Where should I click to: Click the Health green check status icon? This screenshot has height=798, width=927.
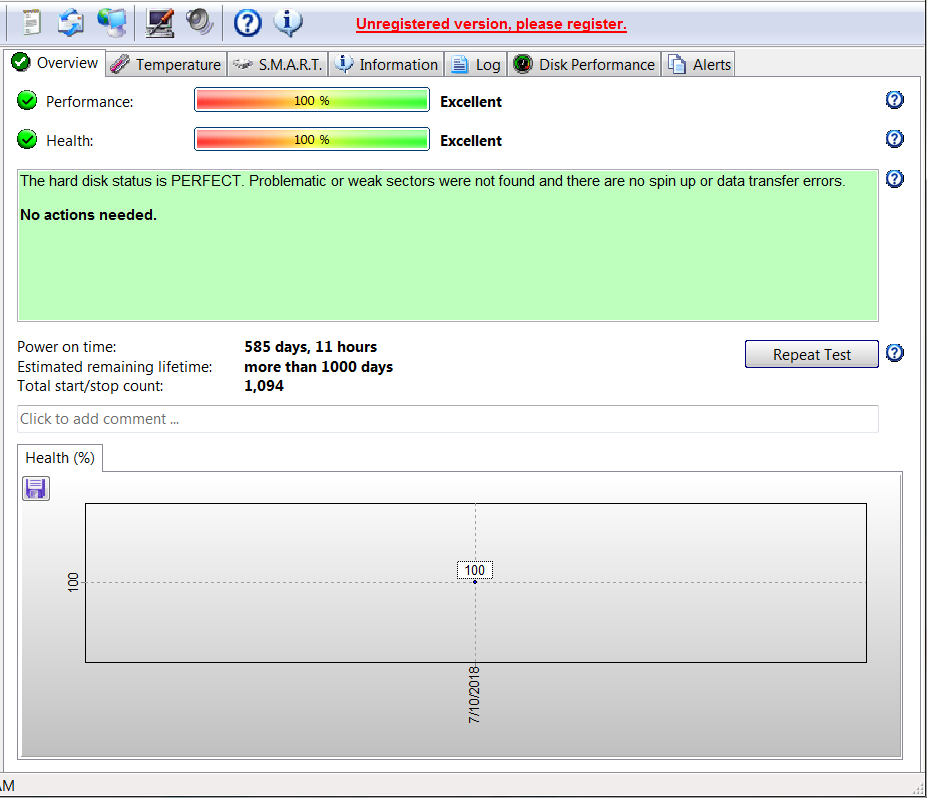coord(27,140)
